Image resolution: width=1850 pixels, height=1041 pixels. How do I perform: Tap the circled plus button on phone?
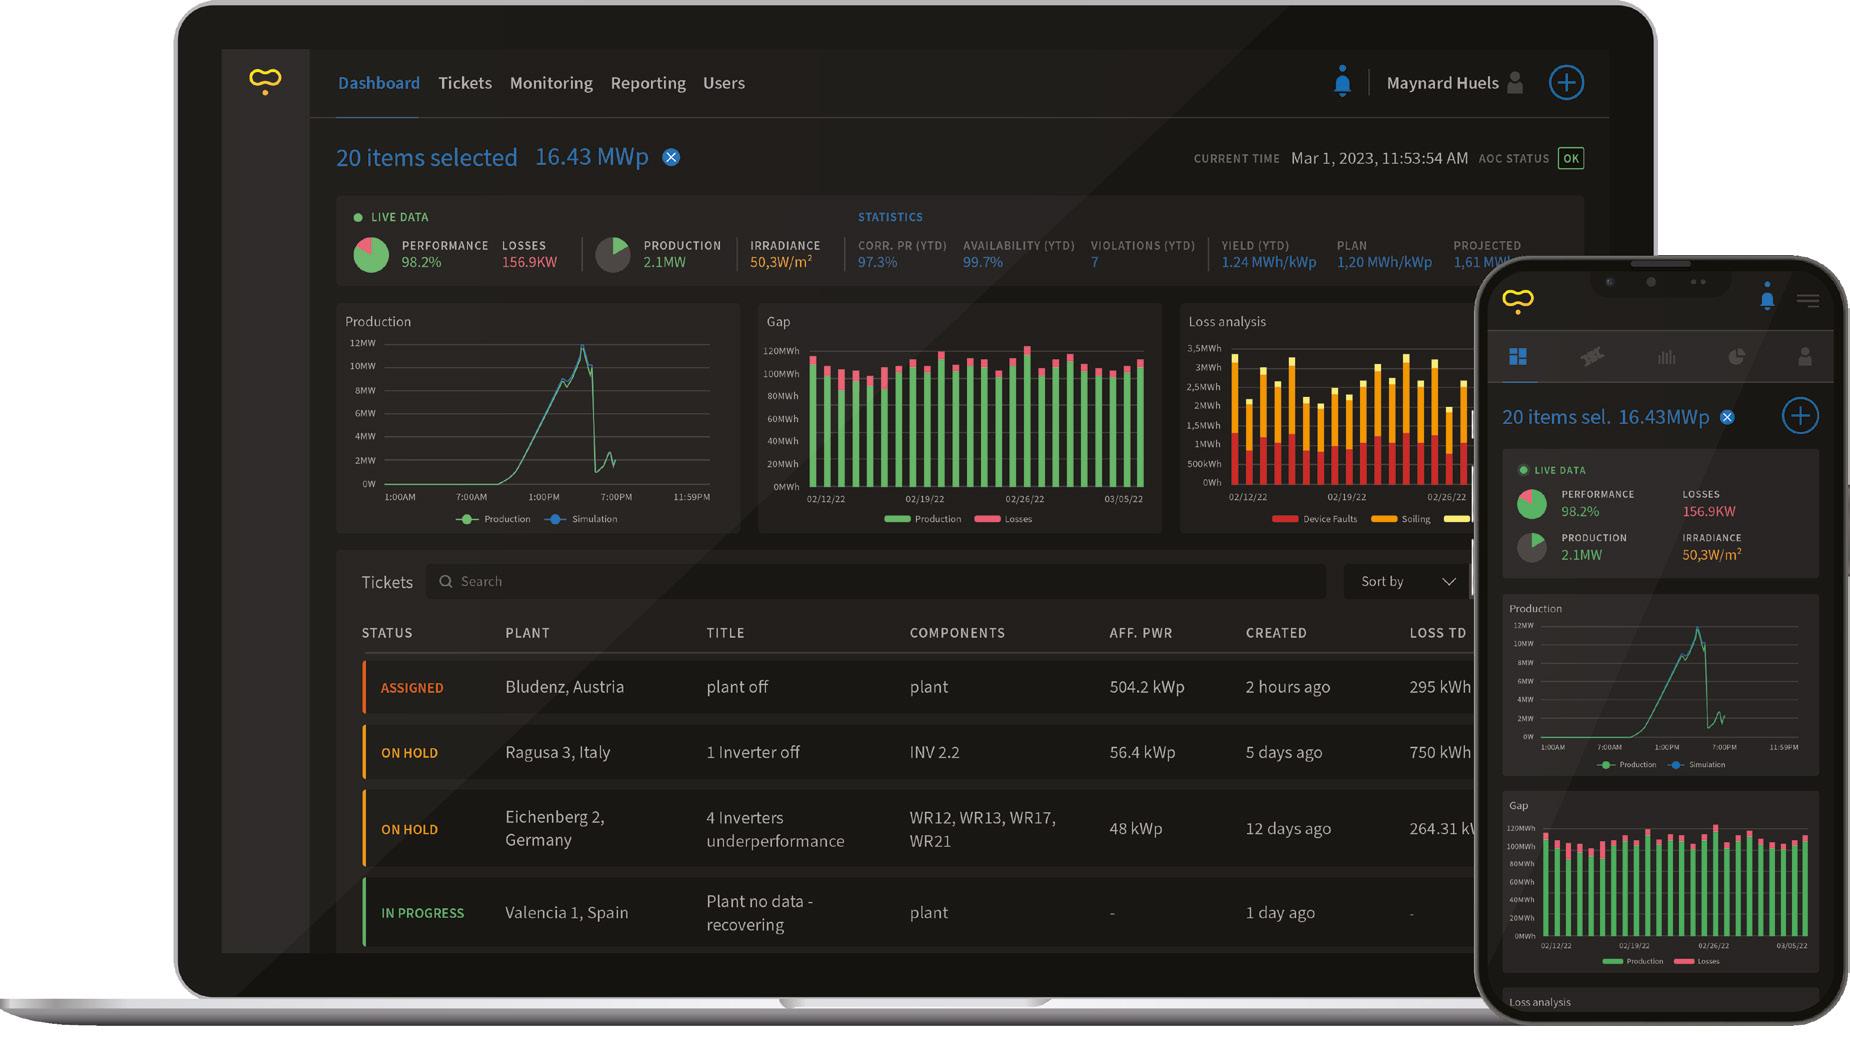(1800, 416)
